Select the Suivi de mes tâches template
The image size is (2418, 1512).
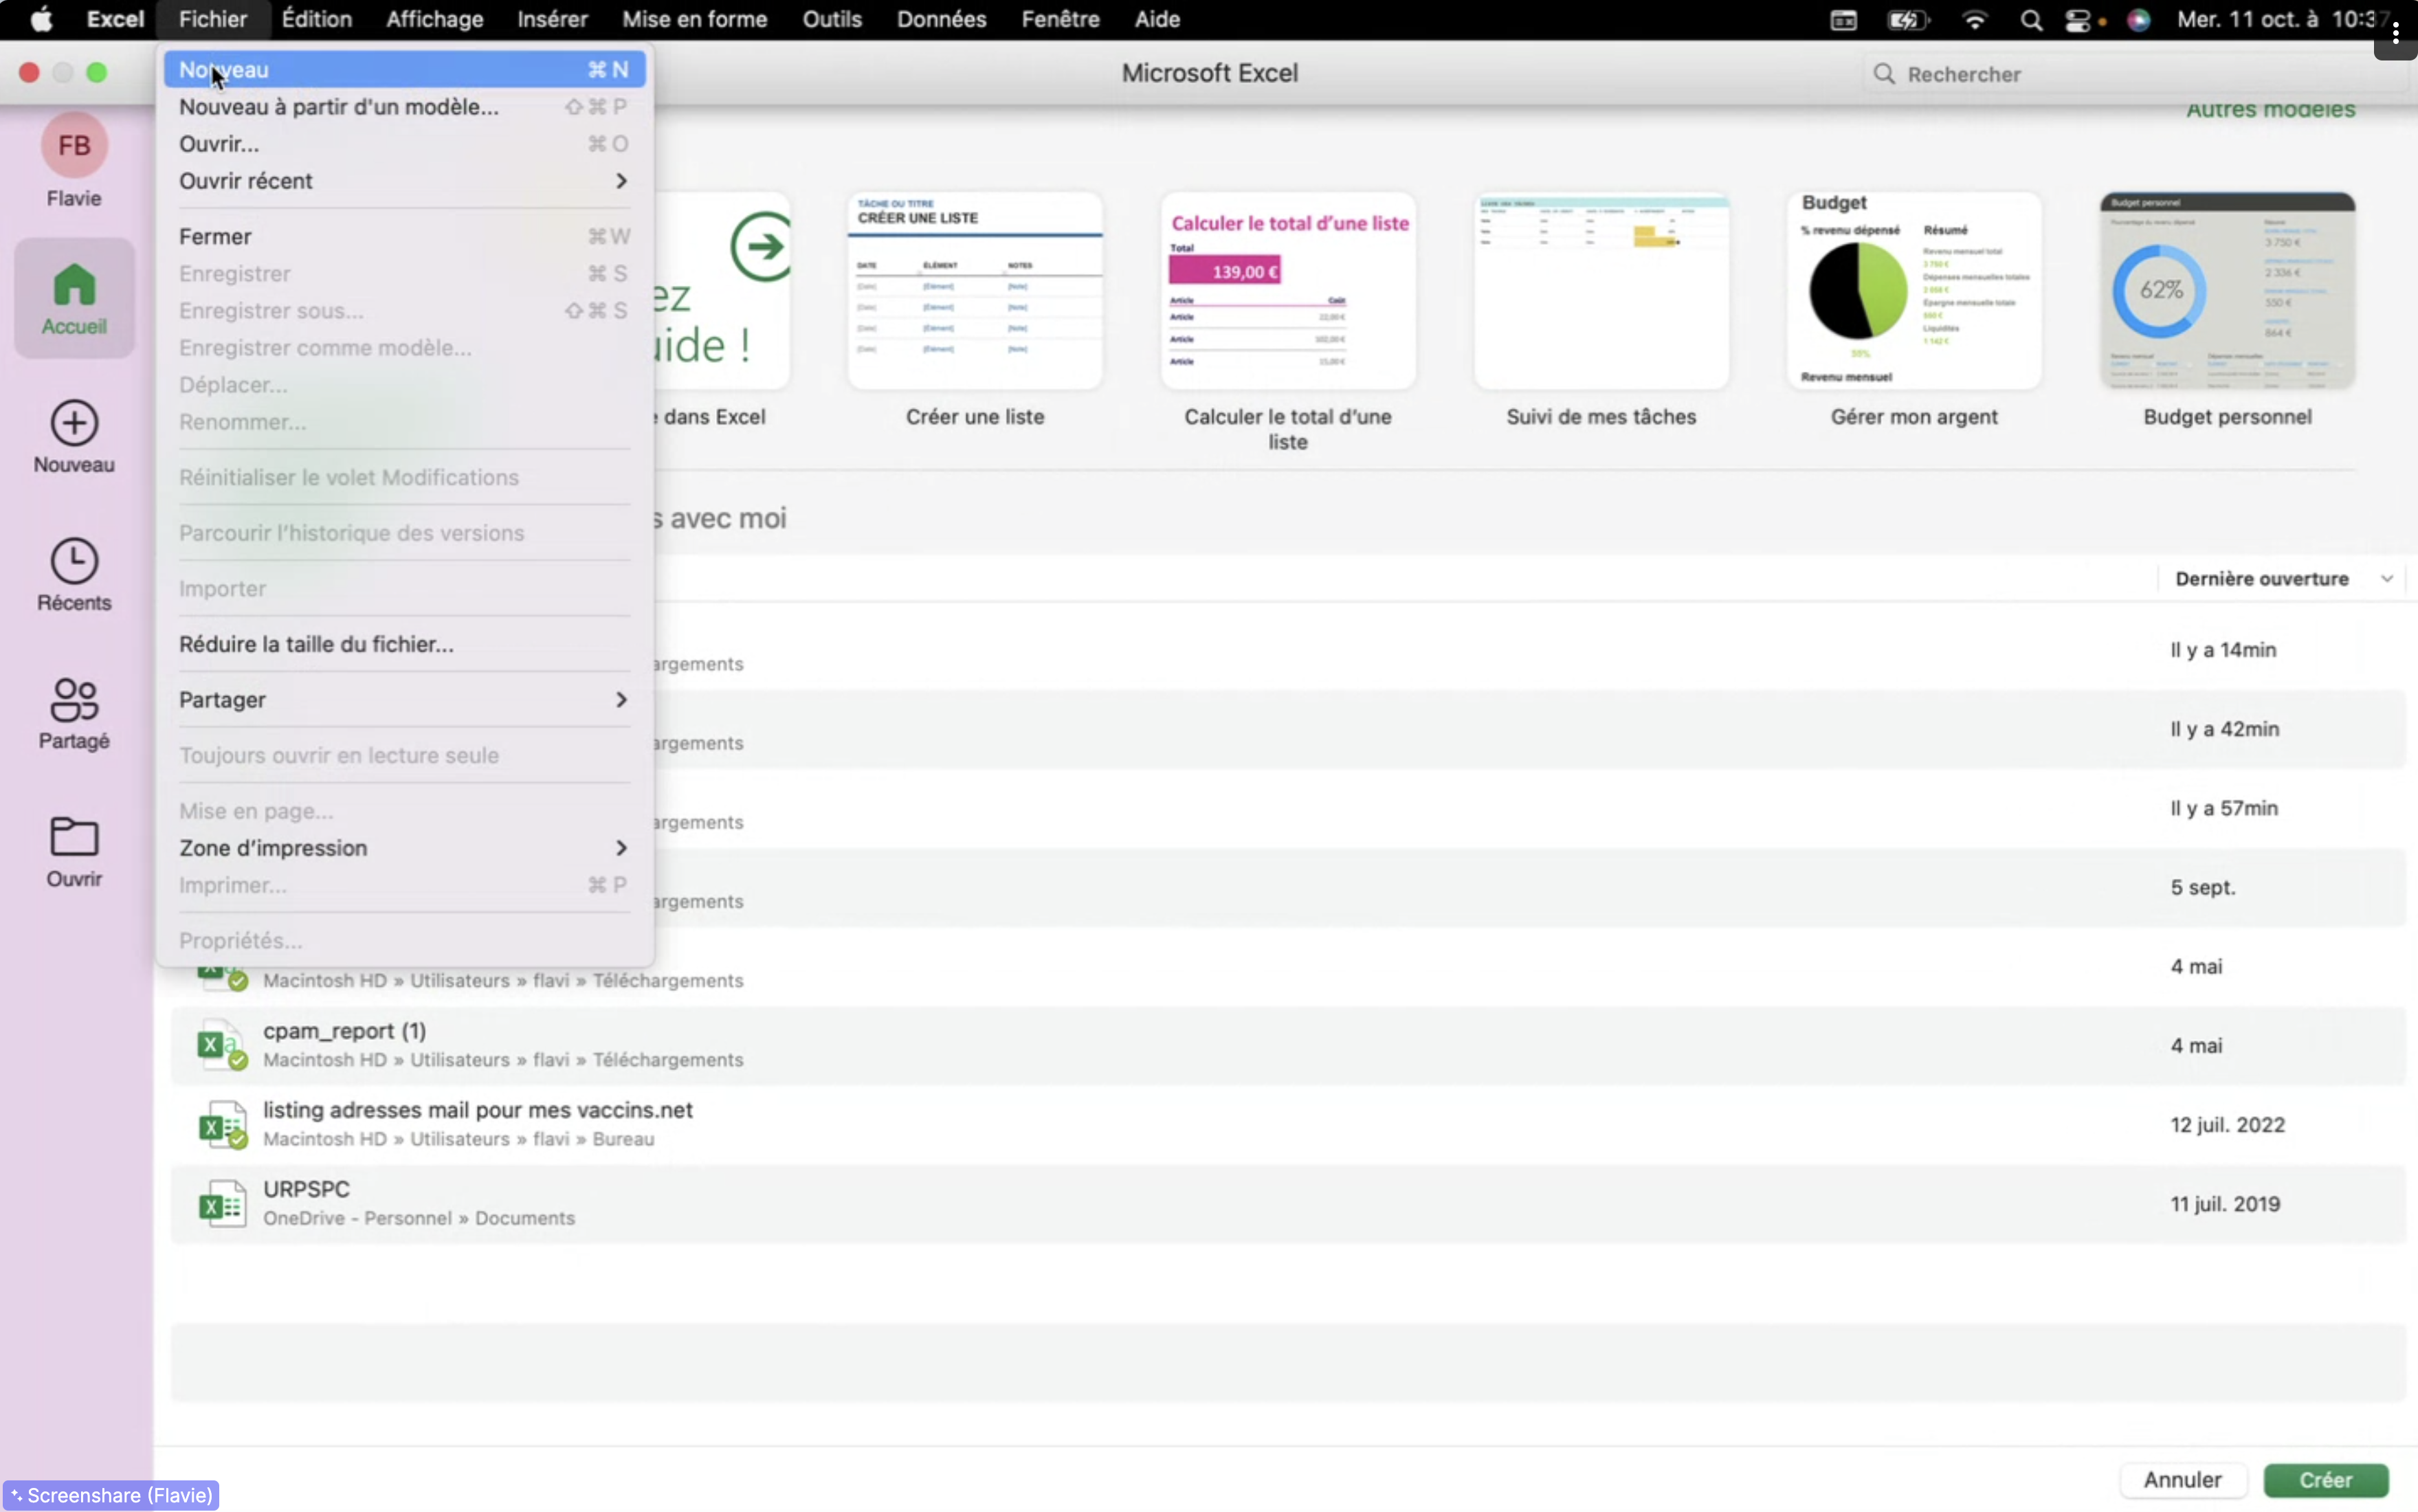[1601, 311]
